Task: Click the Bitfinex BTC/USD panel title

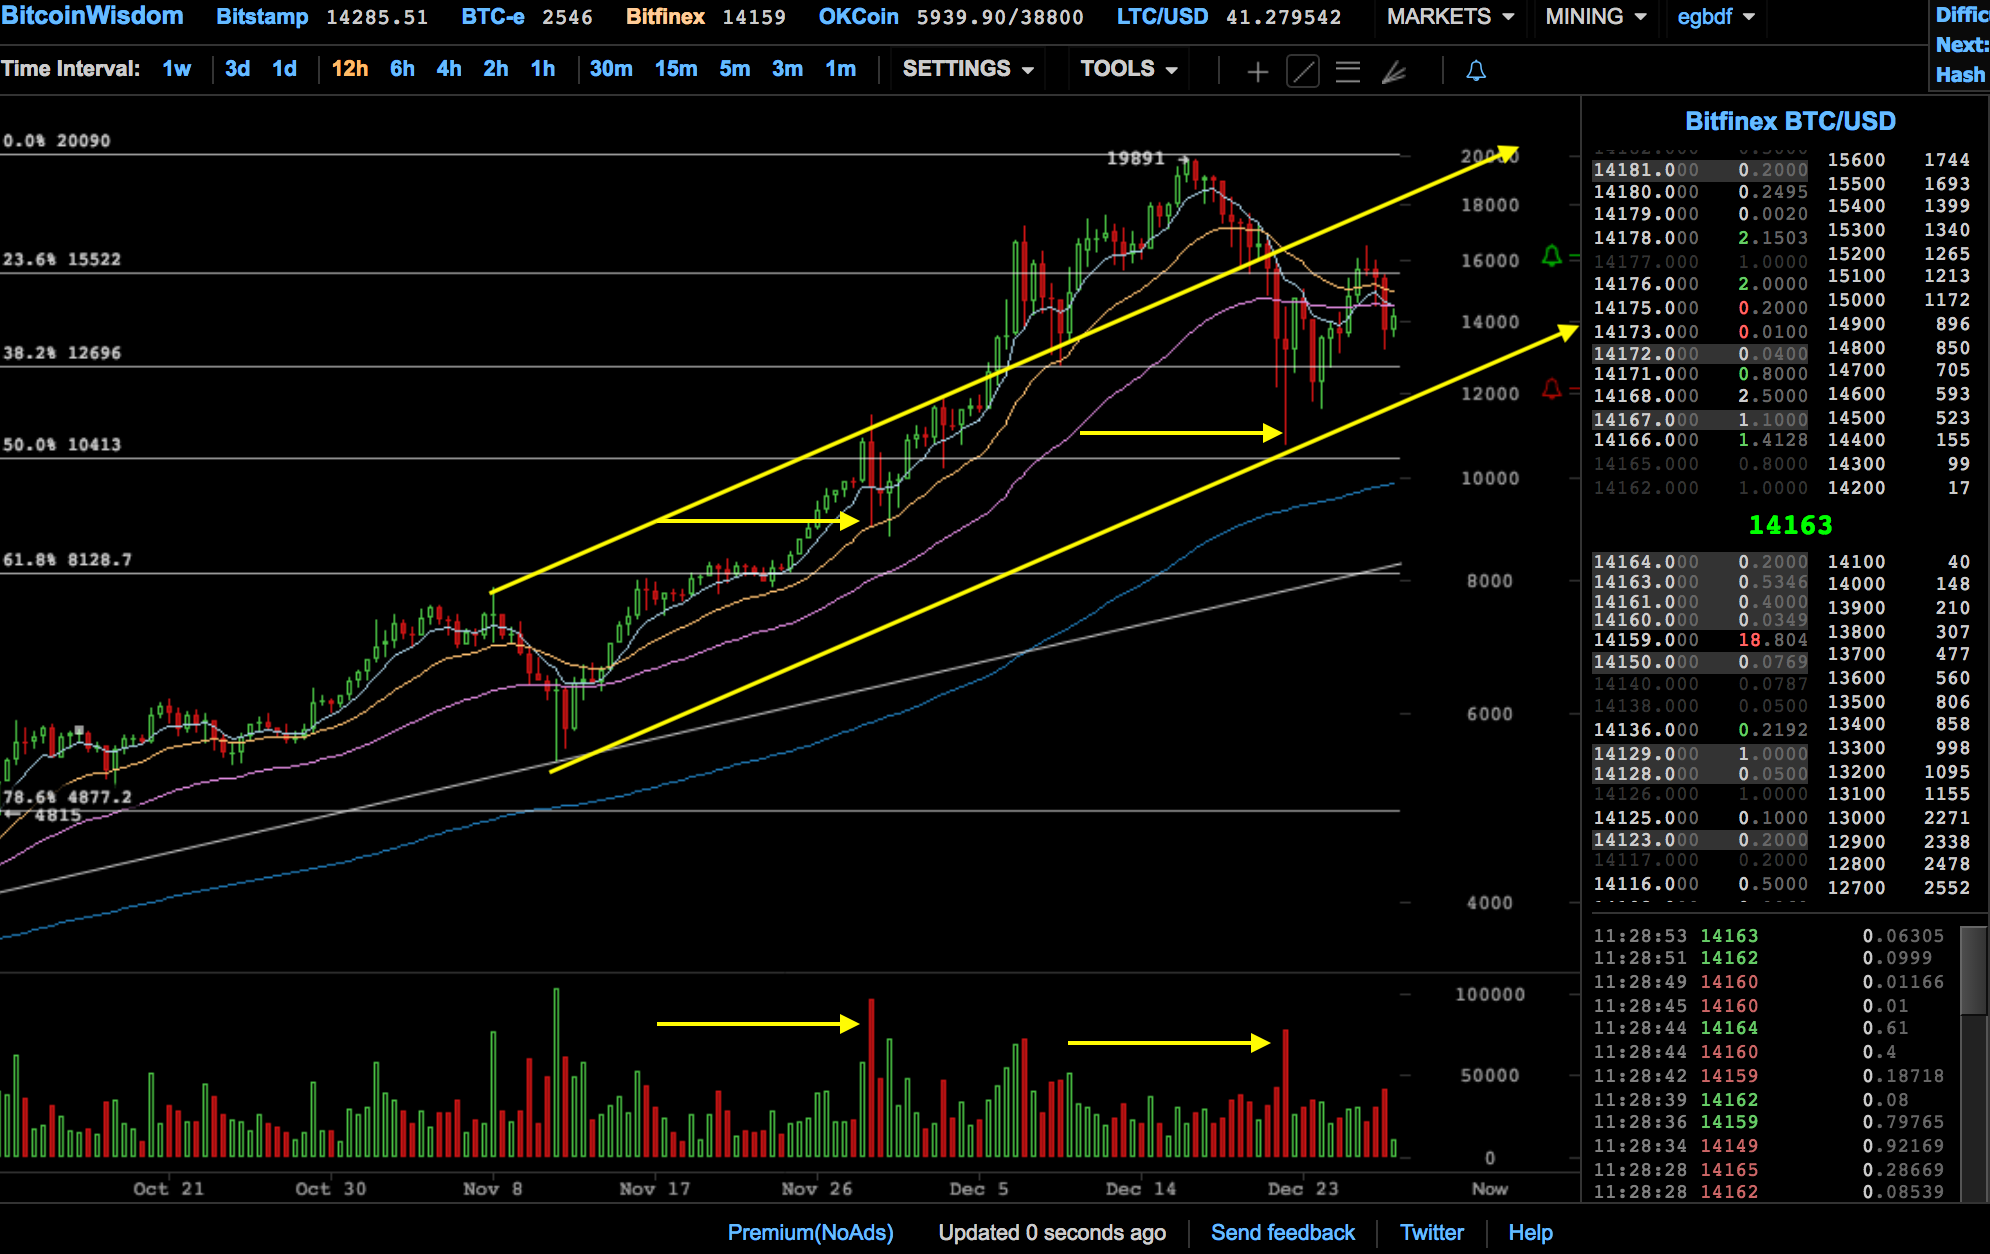Action: tap(1790, 121)
